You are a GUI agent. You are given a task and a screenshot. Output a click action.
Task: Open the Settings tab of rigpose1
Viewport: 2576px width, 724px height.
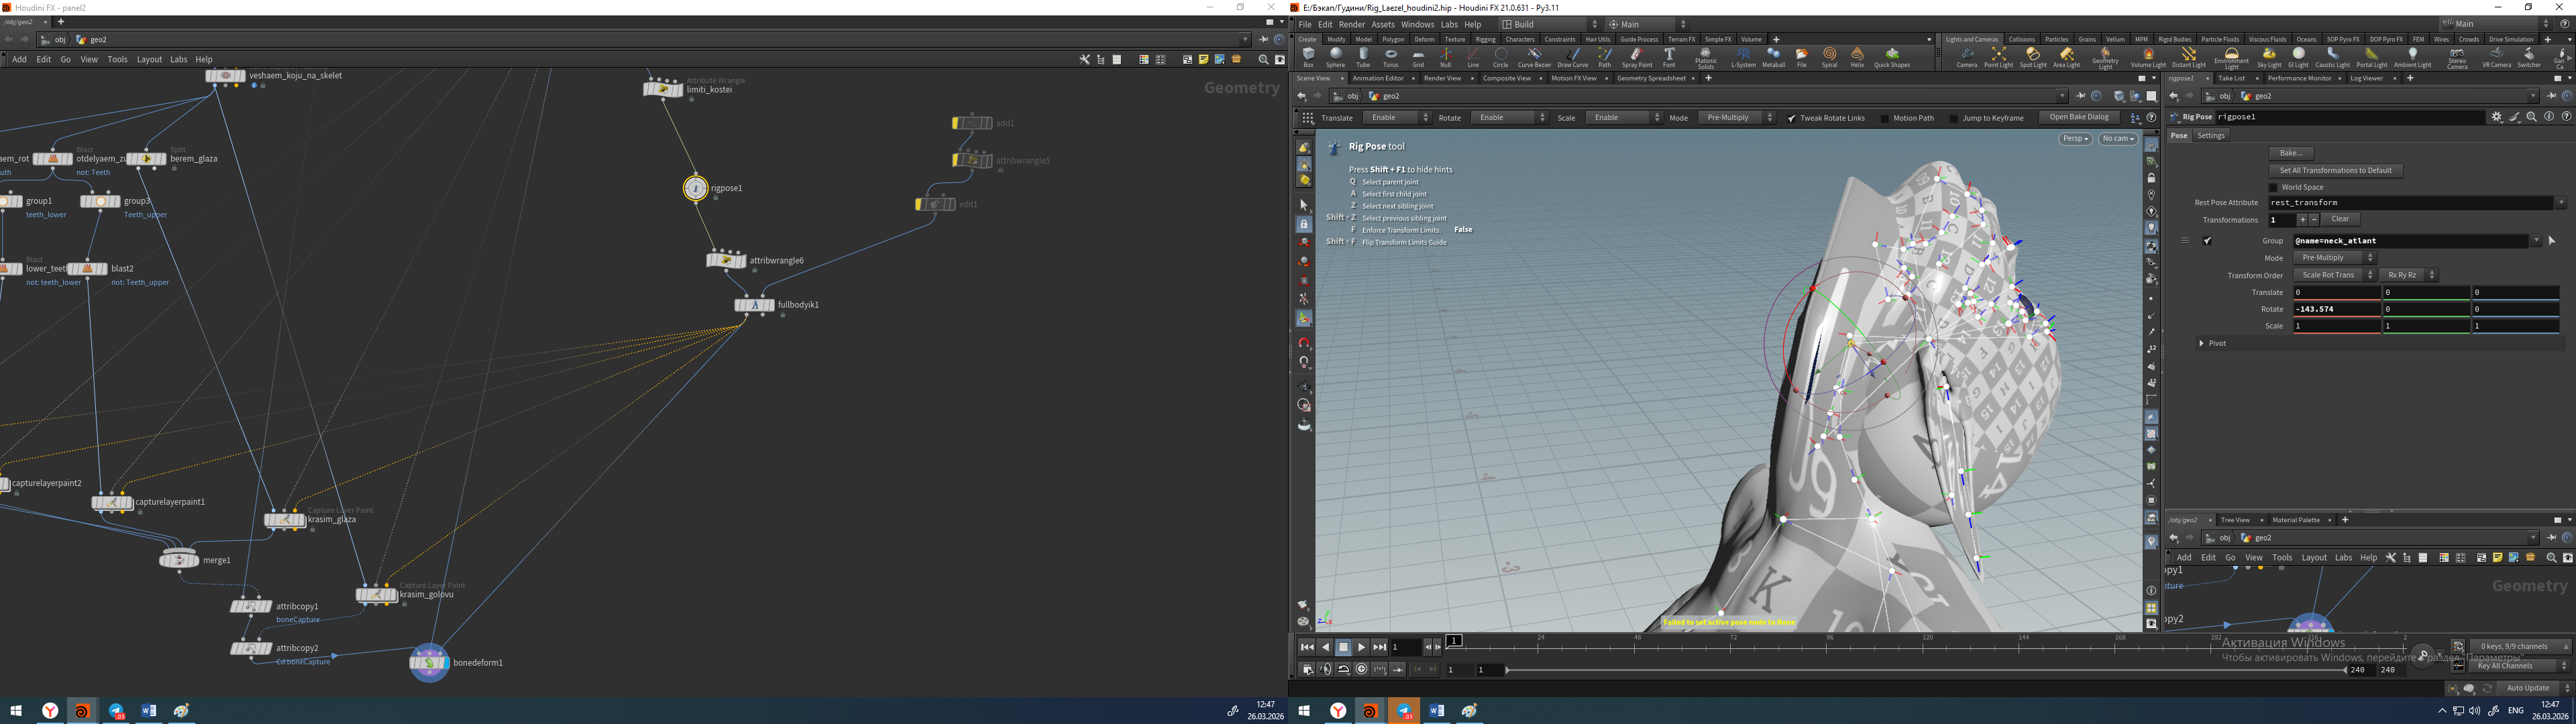(x=2211, y=135)
